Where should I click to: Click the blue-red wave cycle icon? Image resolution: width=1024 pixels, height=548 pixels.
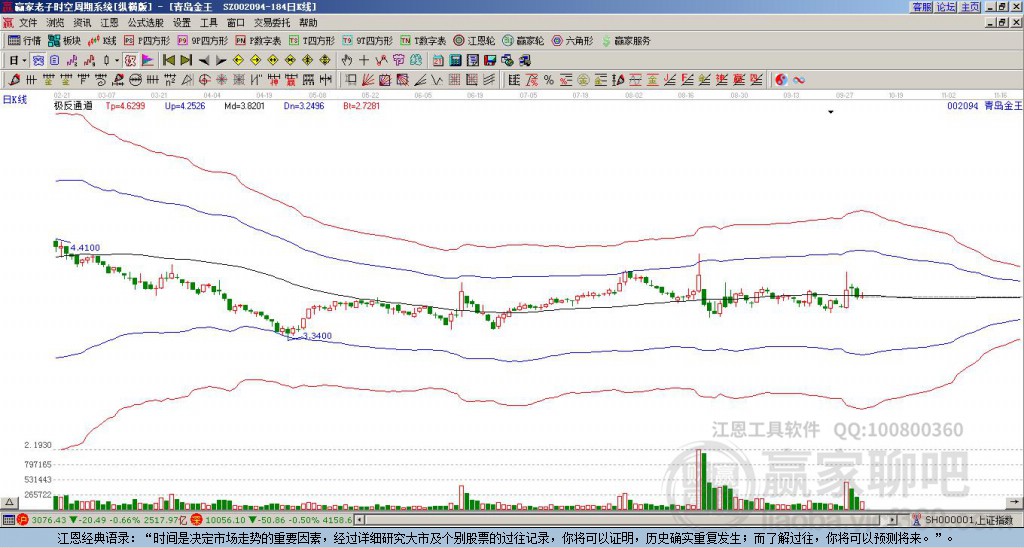pyautogui.click(x=799, y=80)
